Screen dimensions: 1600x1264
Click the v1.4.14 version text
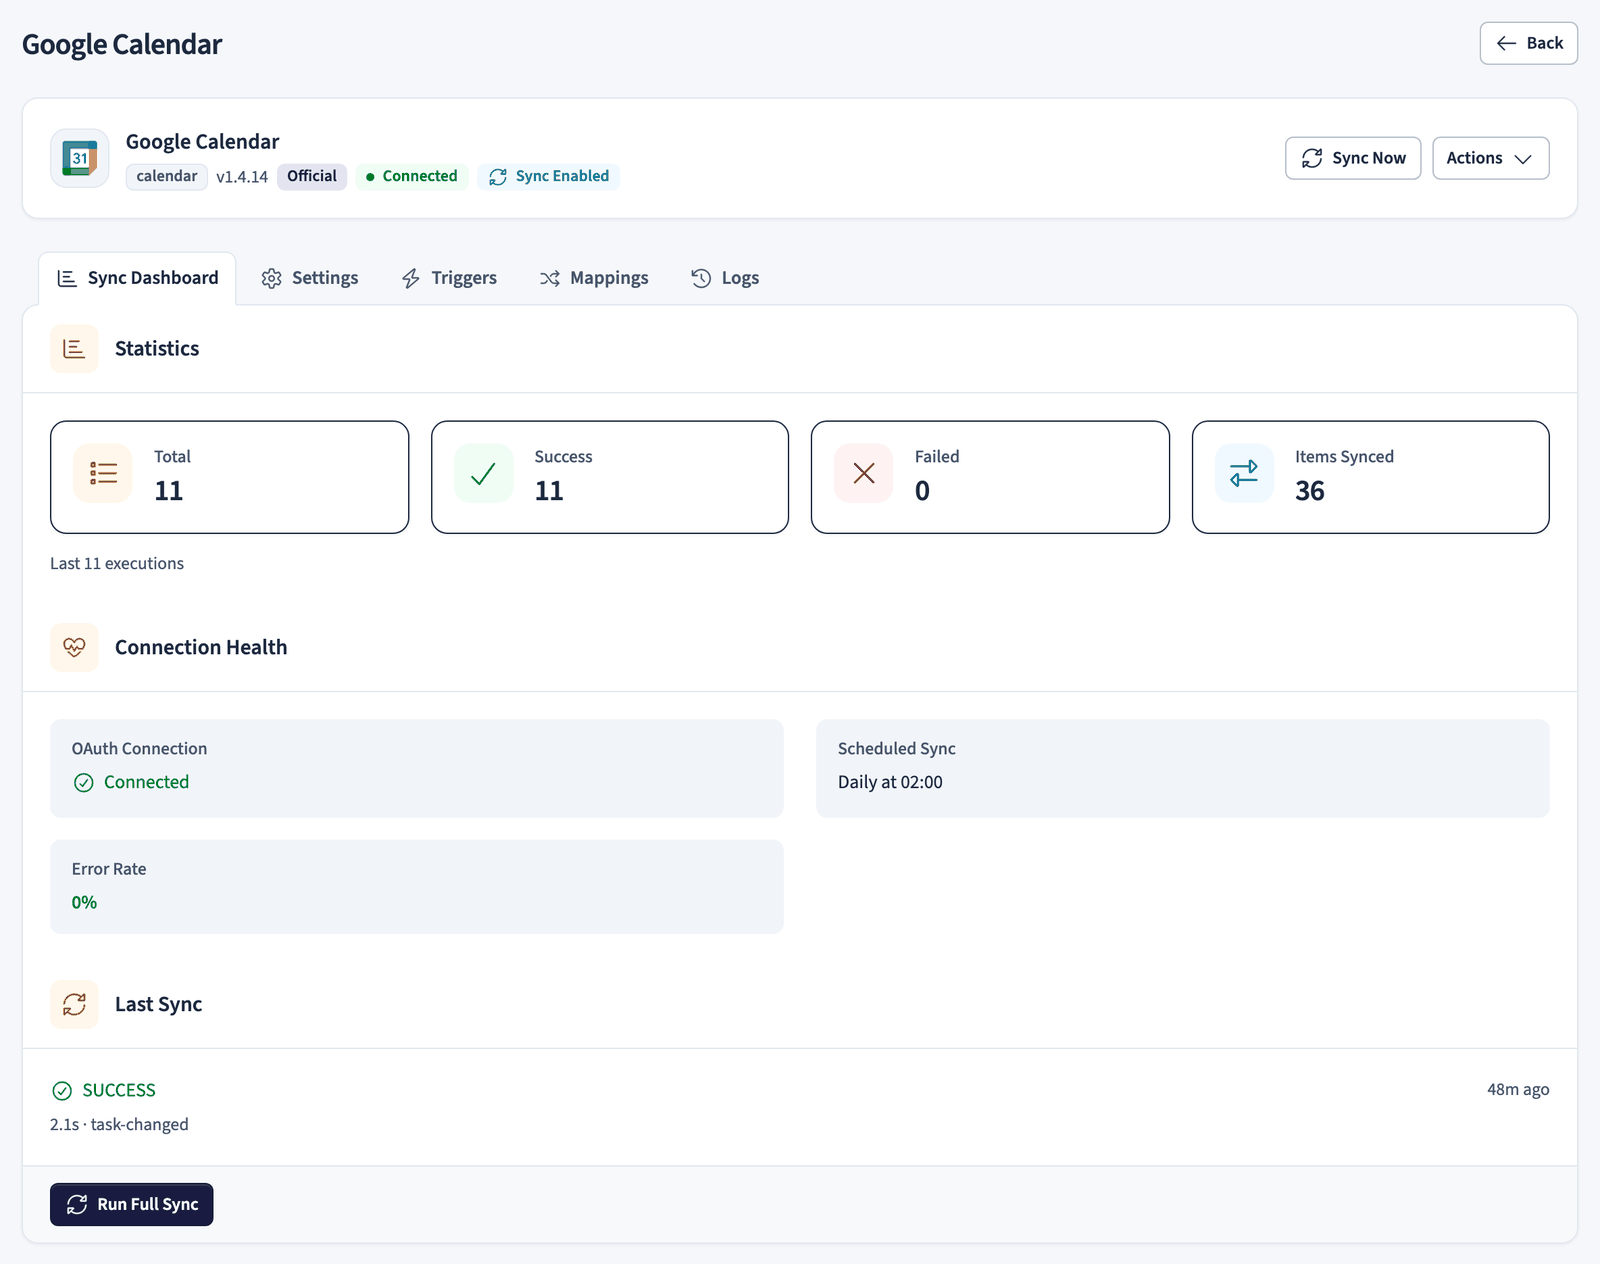242,177
